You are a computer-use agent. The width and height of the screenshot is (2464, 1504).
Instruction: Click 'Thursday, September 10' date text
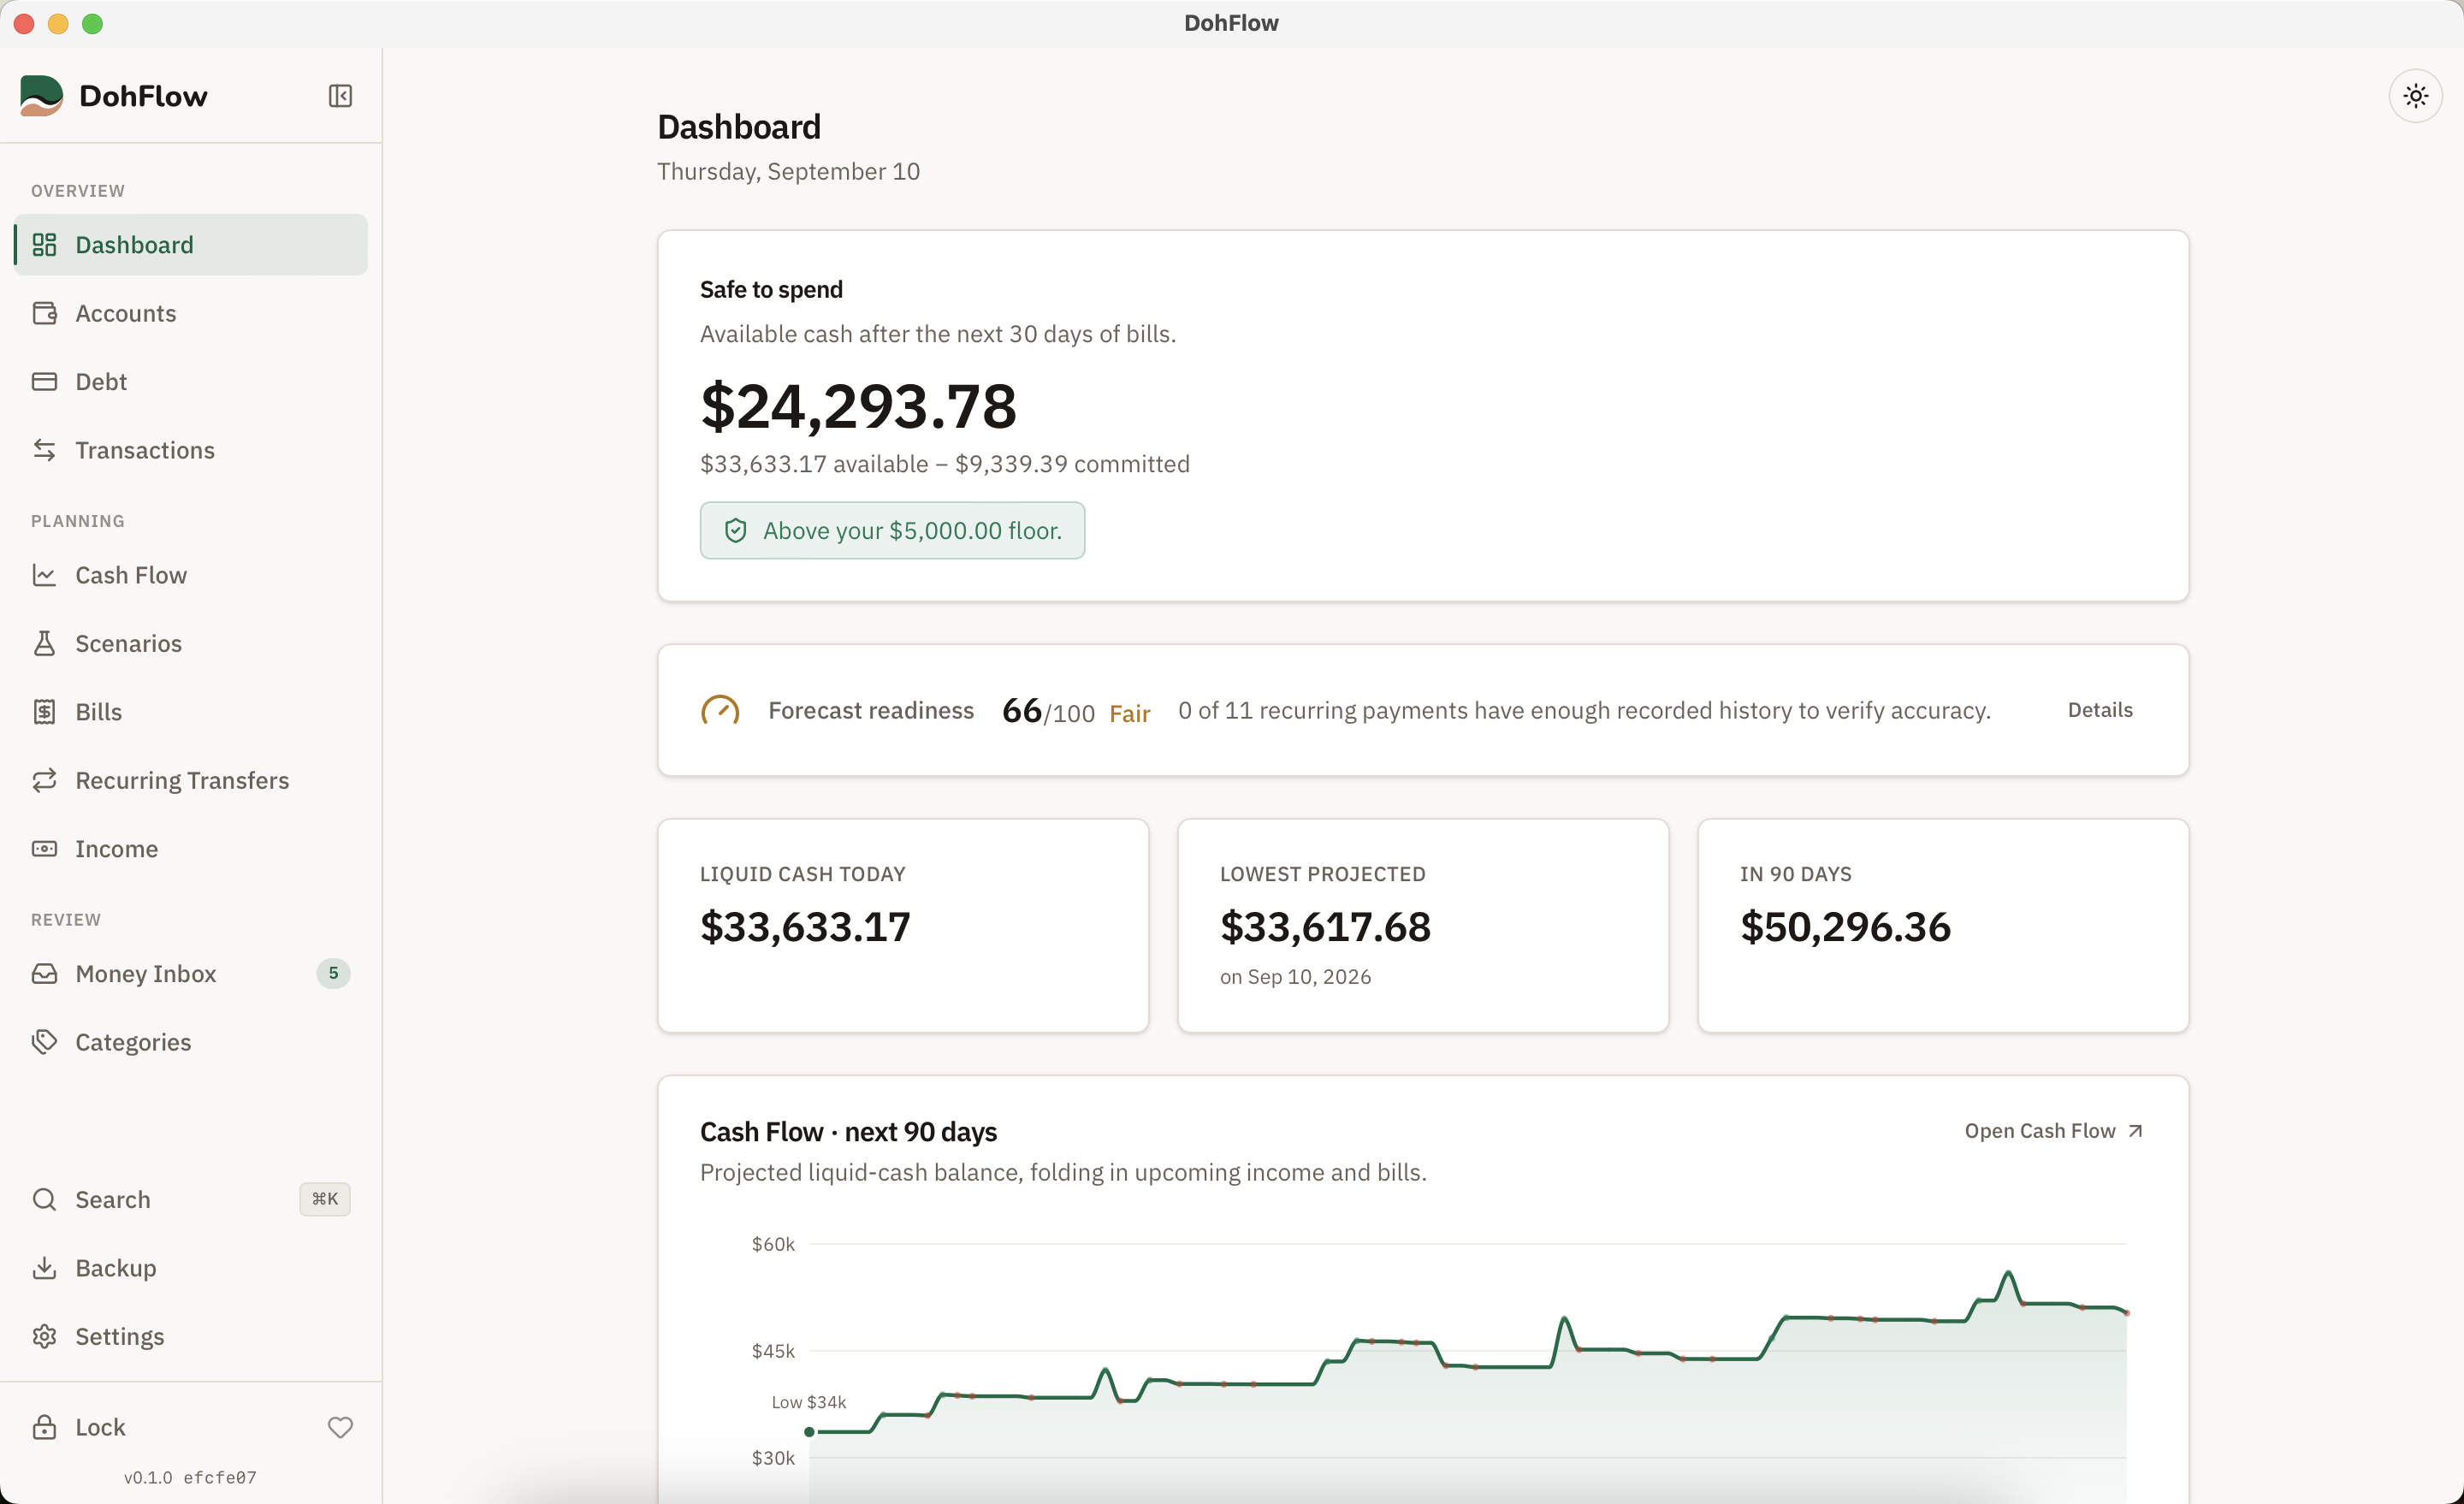click(x=788, y=171)
